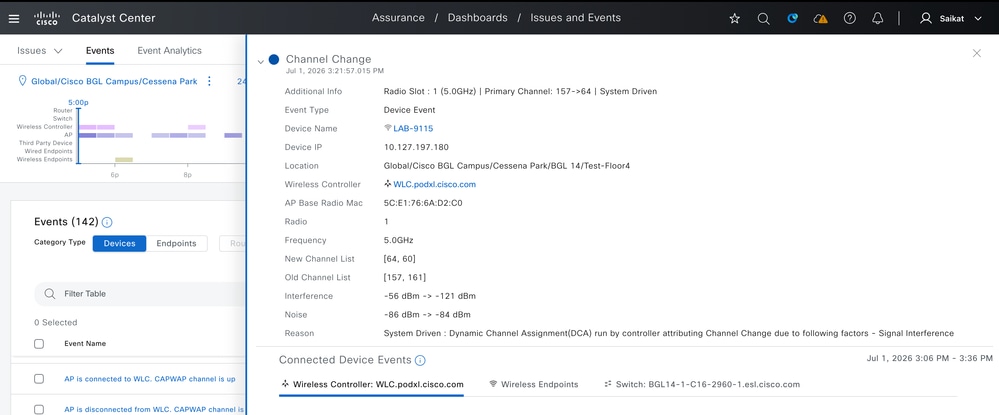Close the Channel Change detail panel
This screenshot has width=999, height=415.
pyautogui.click(x=977, y=54)
